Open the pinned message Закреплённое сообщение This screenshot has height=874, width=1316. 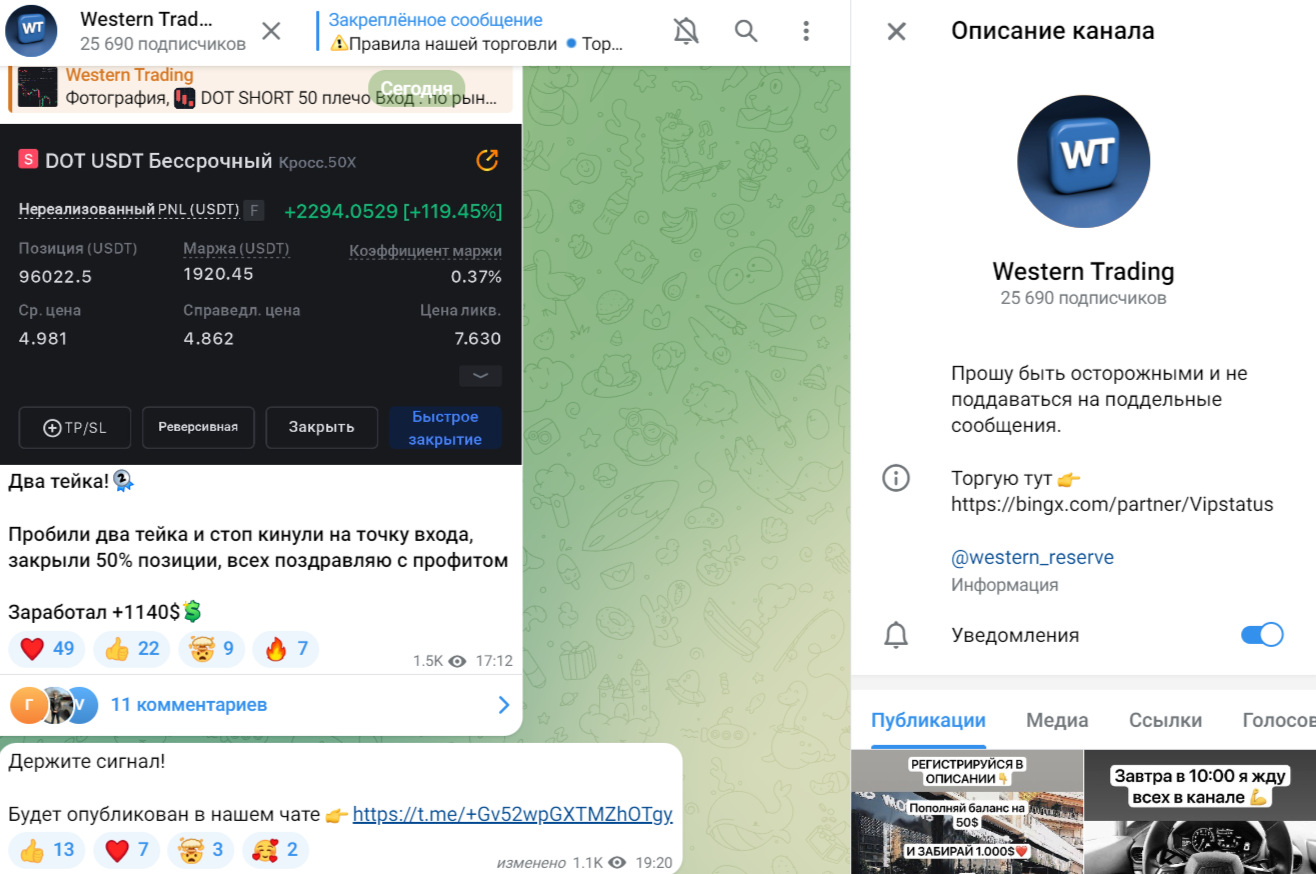(x=478, y=31)
